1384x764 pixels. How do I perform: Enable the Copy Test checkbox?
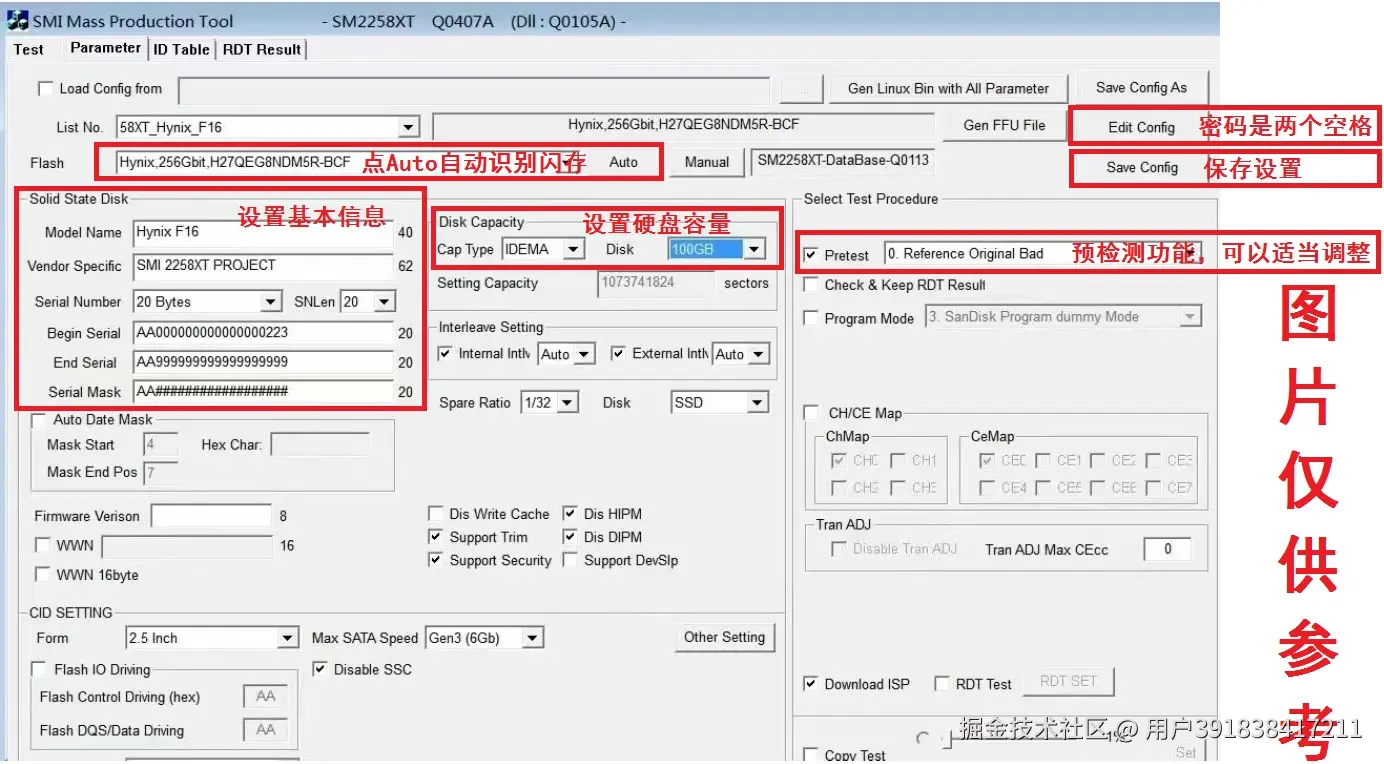pos(811,755)
